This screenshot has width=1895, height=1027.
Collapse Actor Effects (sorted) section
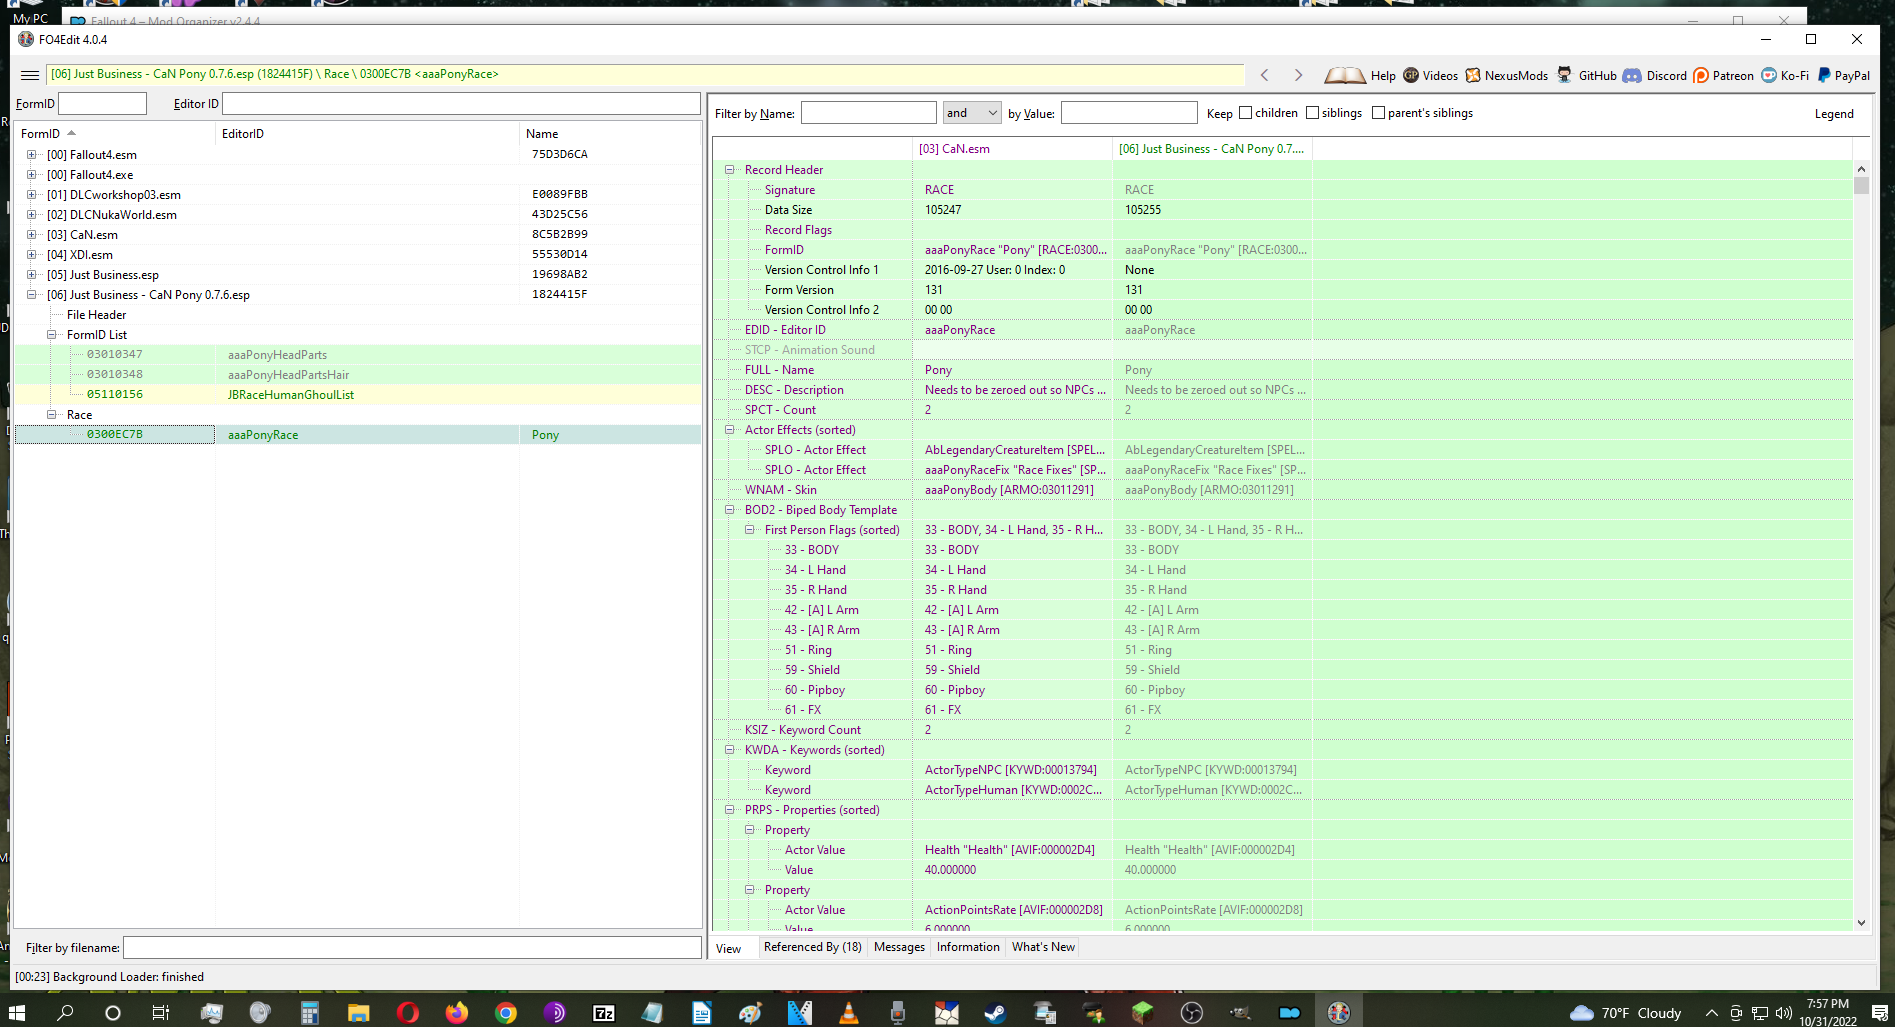(729, 430)
